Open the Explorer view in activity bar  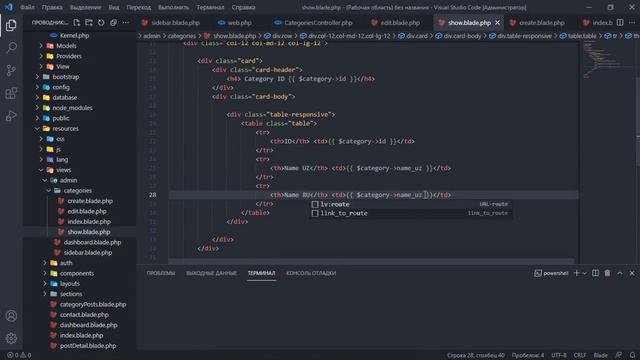(x=11, y=25)
